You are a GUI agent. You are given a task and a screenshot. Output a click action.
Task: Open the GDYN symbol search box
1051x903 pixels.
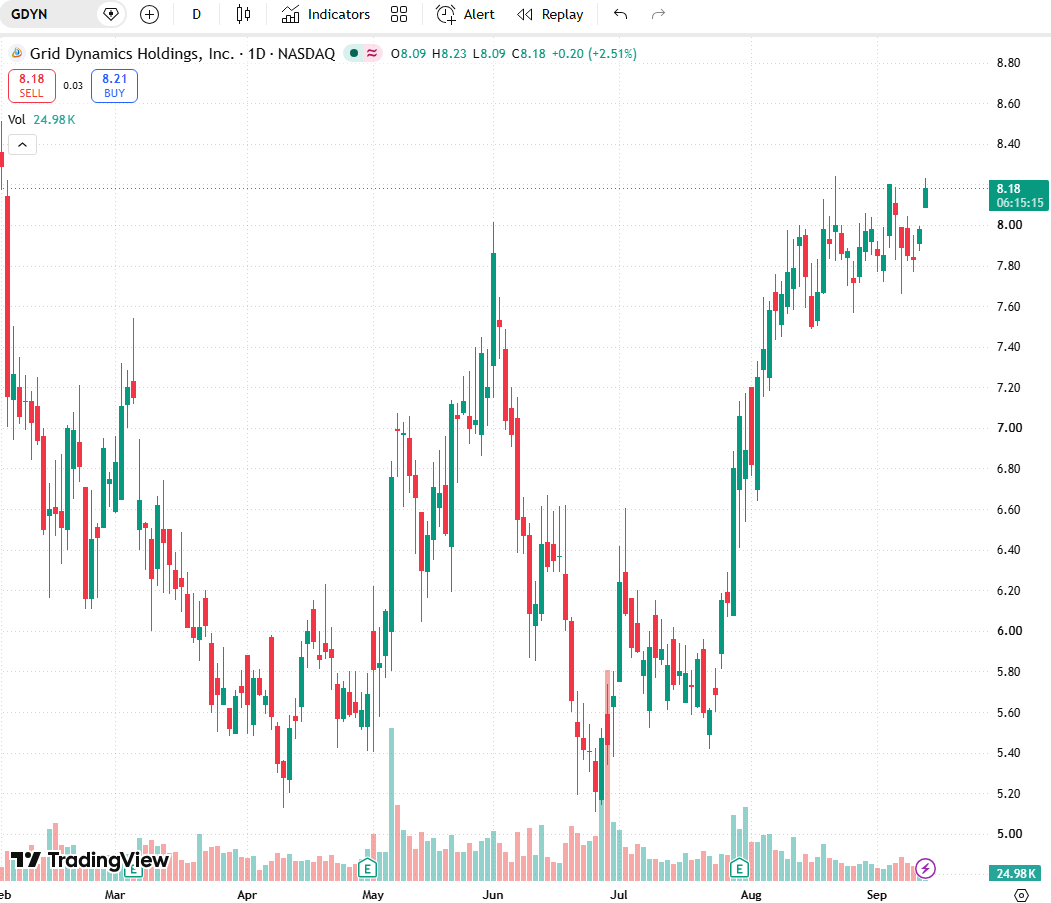pyautogui.click(x=47, y=14)
